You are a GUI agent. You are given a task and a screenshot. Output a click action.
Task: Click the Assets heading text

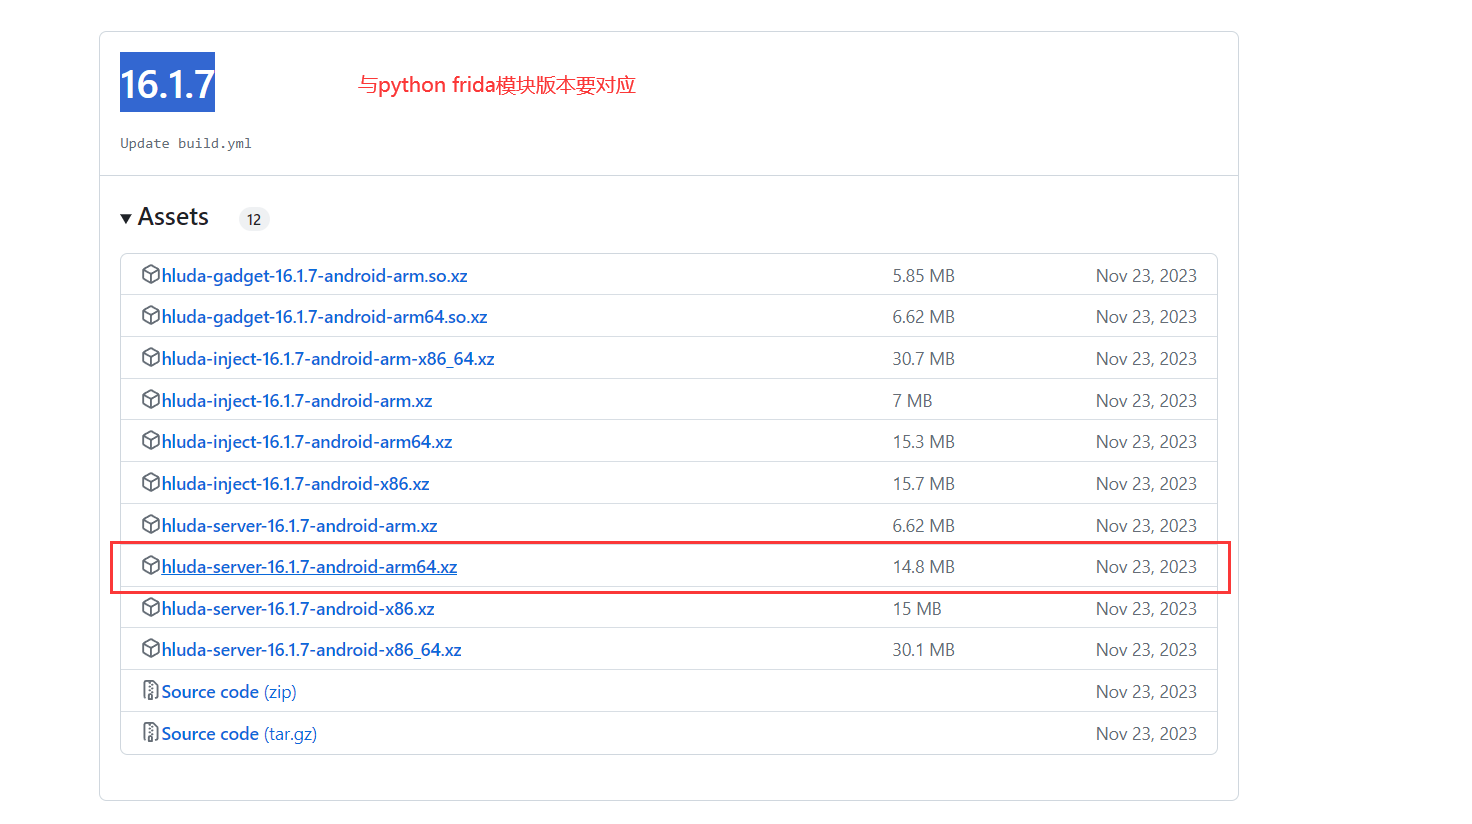173,217
